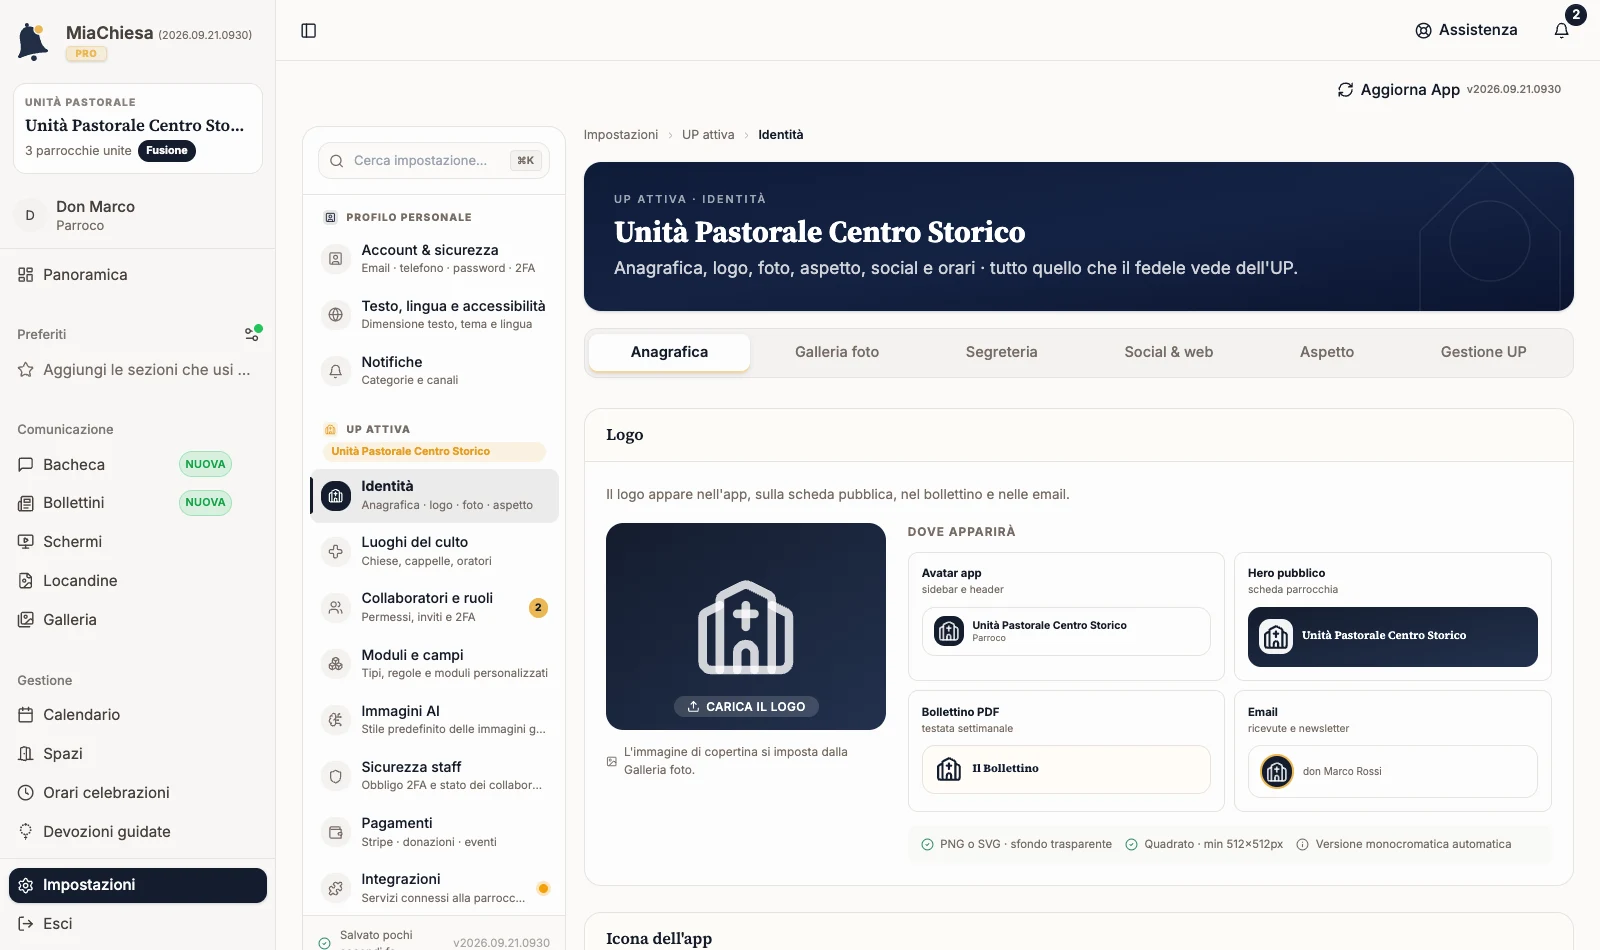Click Esci to log out
This screenshot has width=1600, height=950.
(x=138, y=924)
